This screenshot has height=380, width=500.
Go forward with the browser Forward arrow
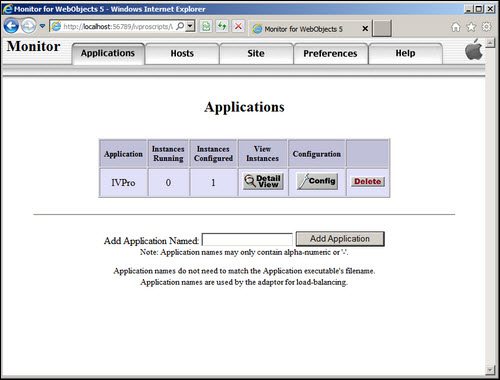(x=29, y=26)
